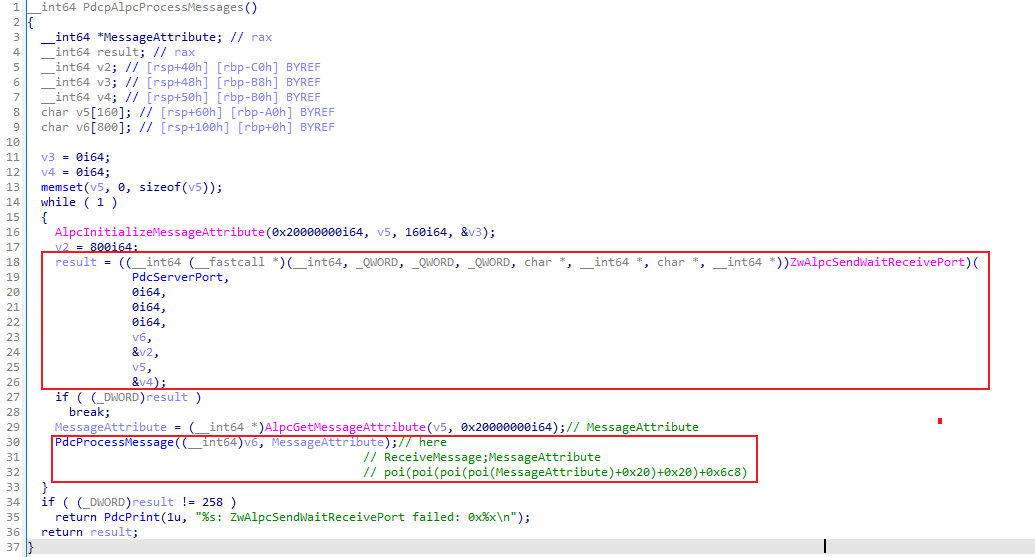
Task: Click 0x20000000i64 in the AlpcInitializeMessageAttribute call
Action: point(317,232)
